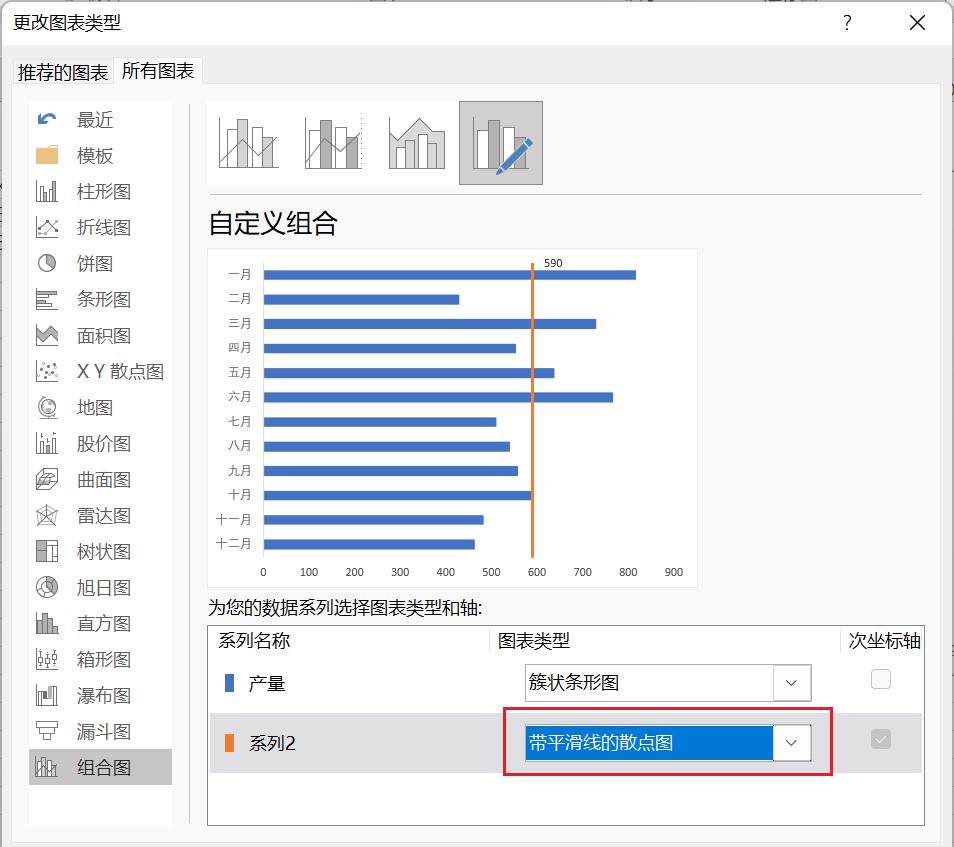Switch to the 所有图表 tab
Viewport: 954px width, 847px height.
158,71
